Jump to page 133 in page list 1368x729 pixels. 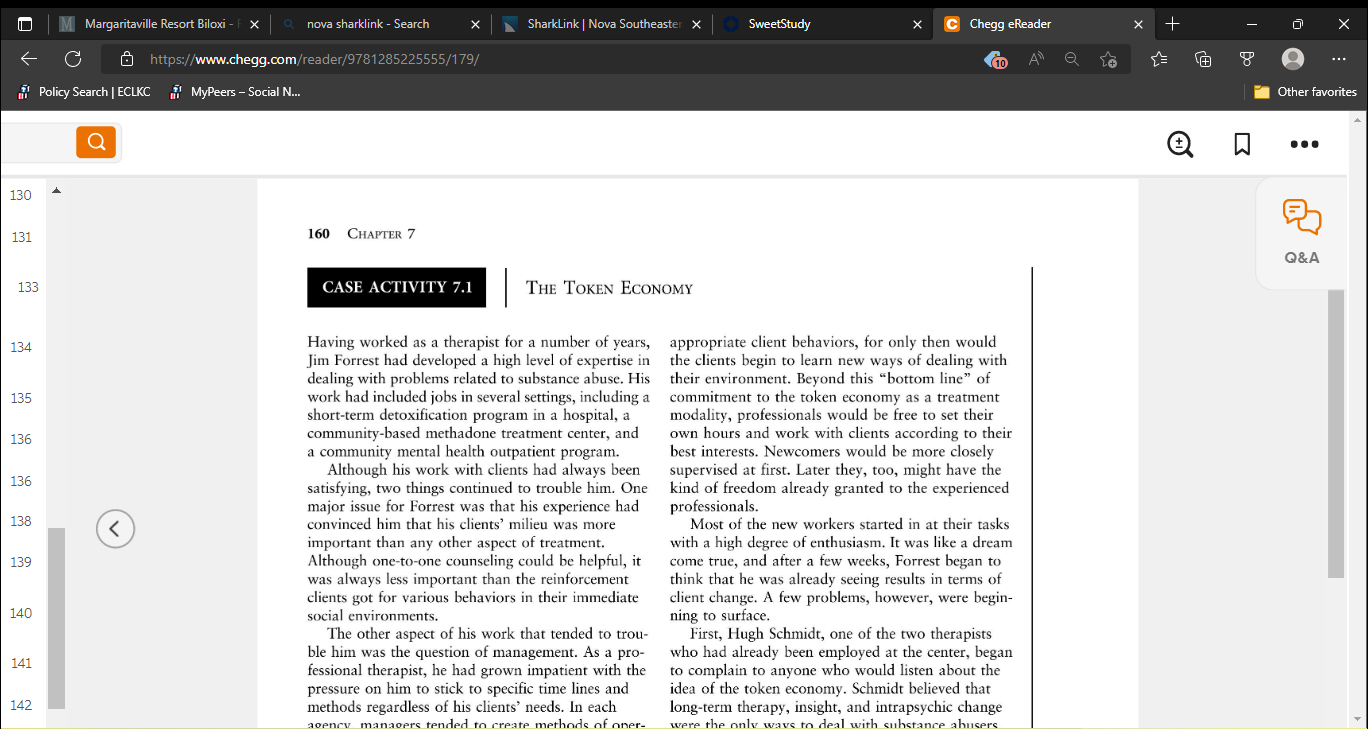(28, 287)
